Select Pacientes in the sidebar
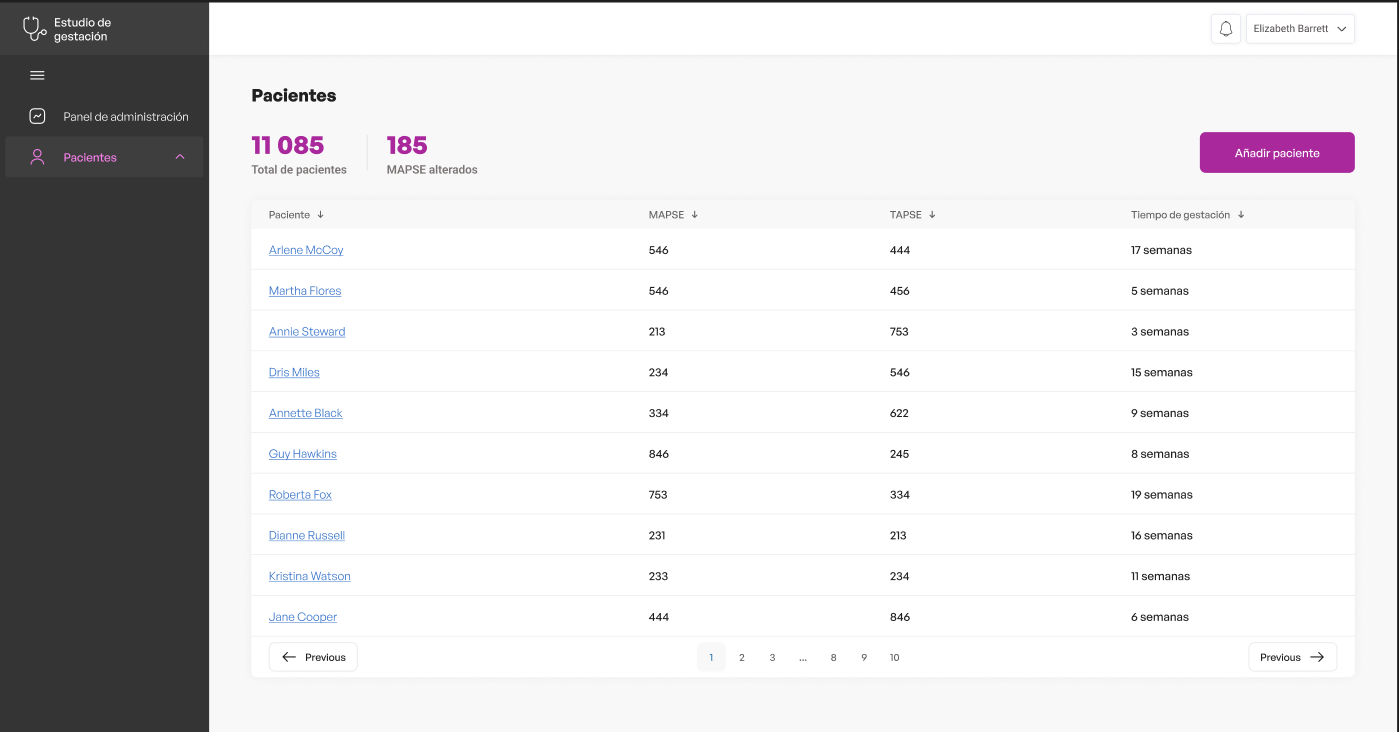The height and width of the screenshot is (732, 1399). pyautogui.click(x=104, y=157)
